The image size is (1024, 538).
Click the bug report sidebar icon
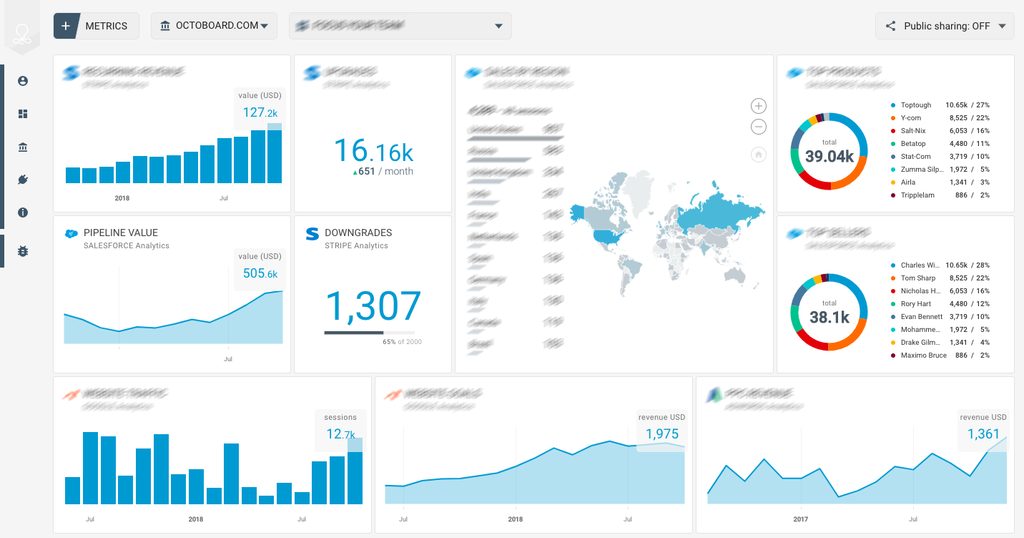tap(23, 251)
